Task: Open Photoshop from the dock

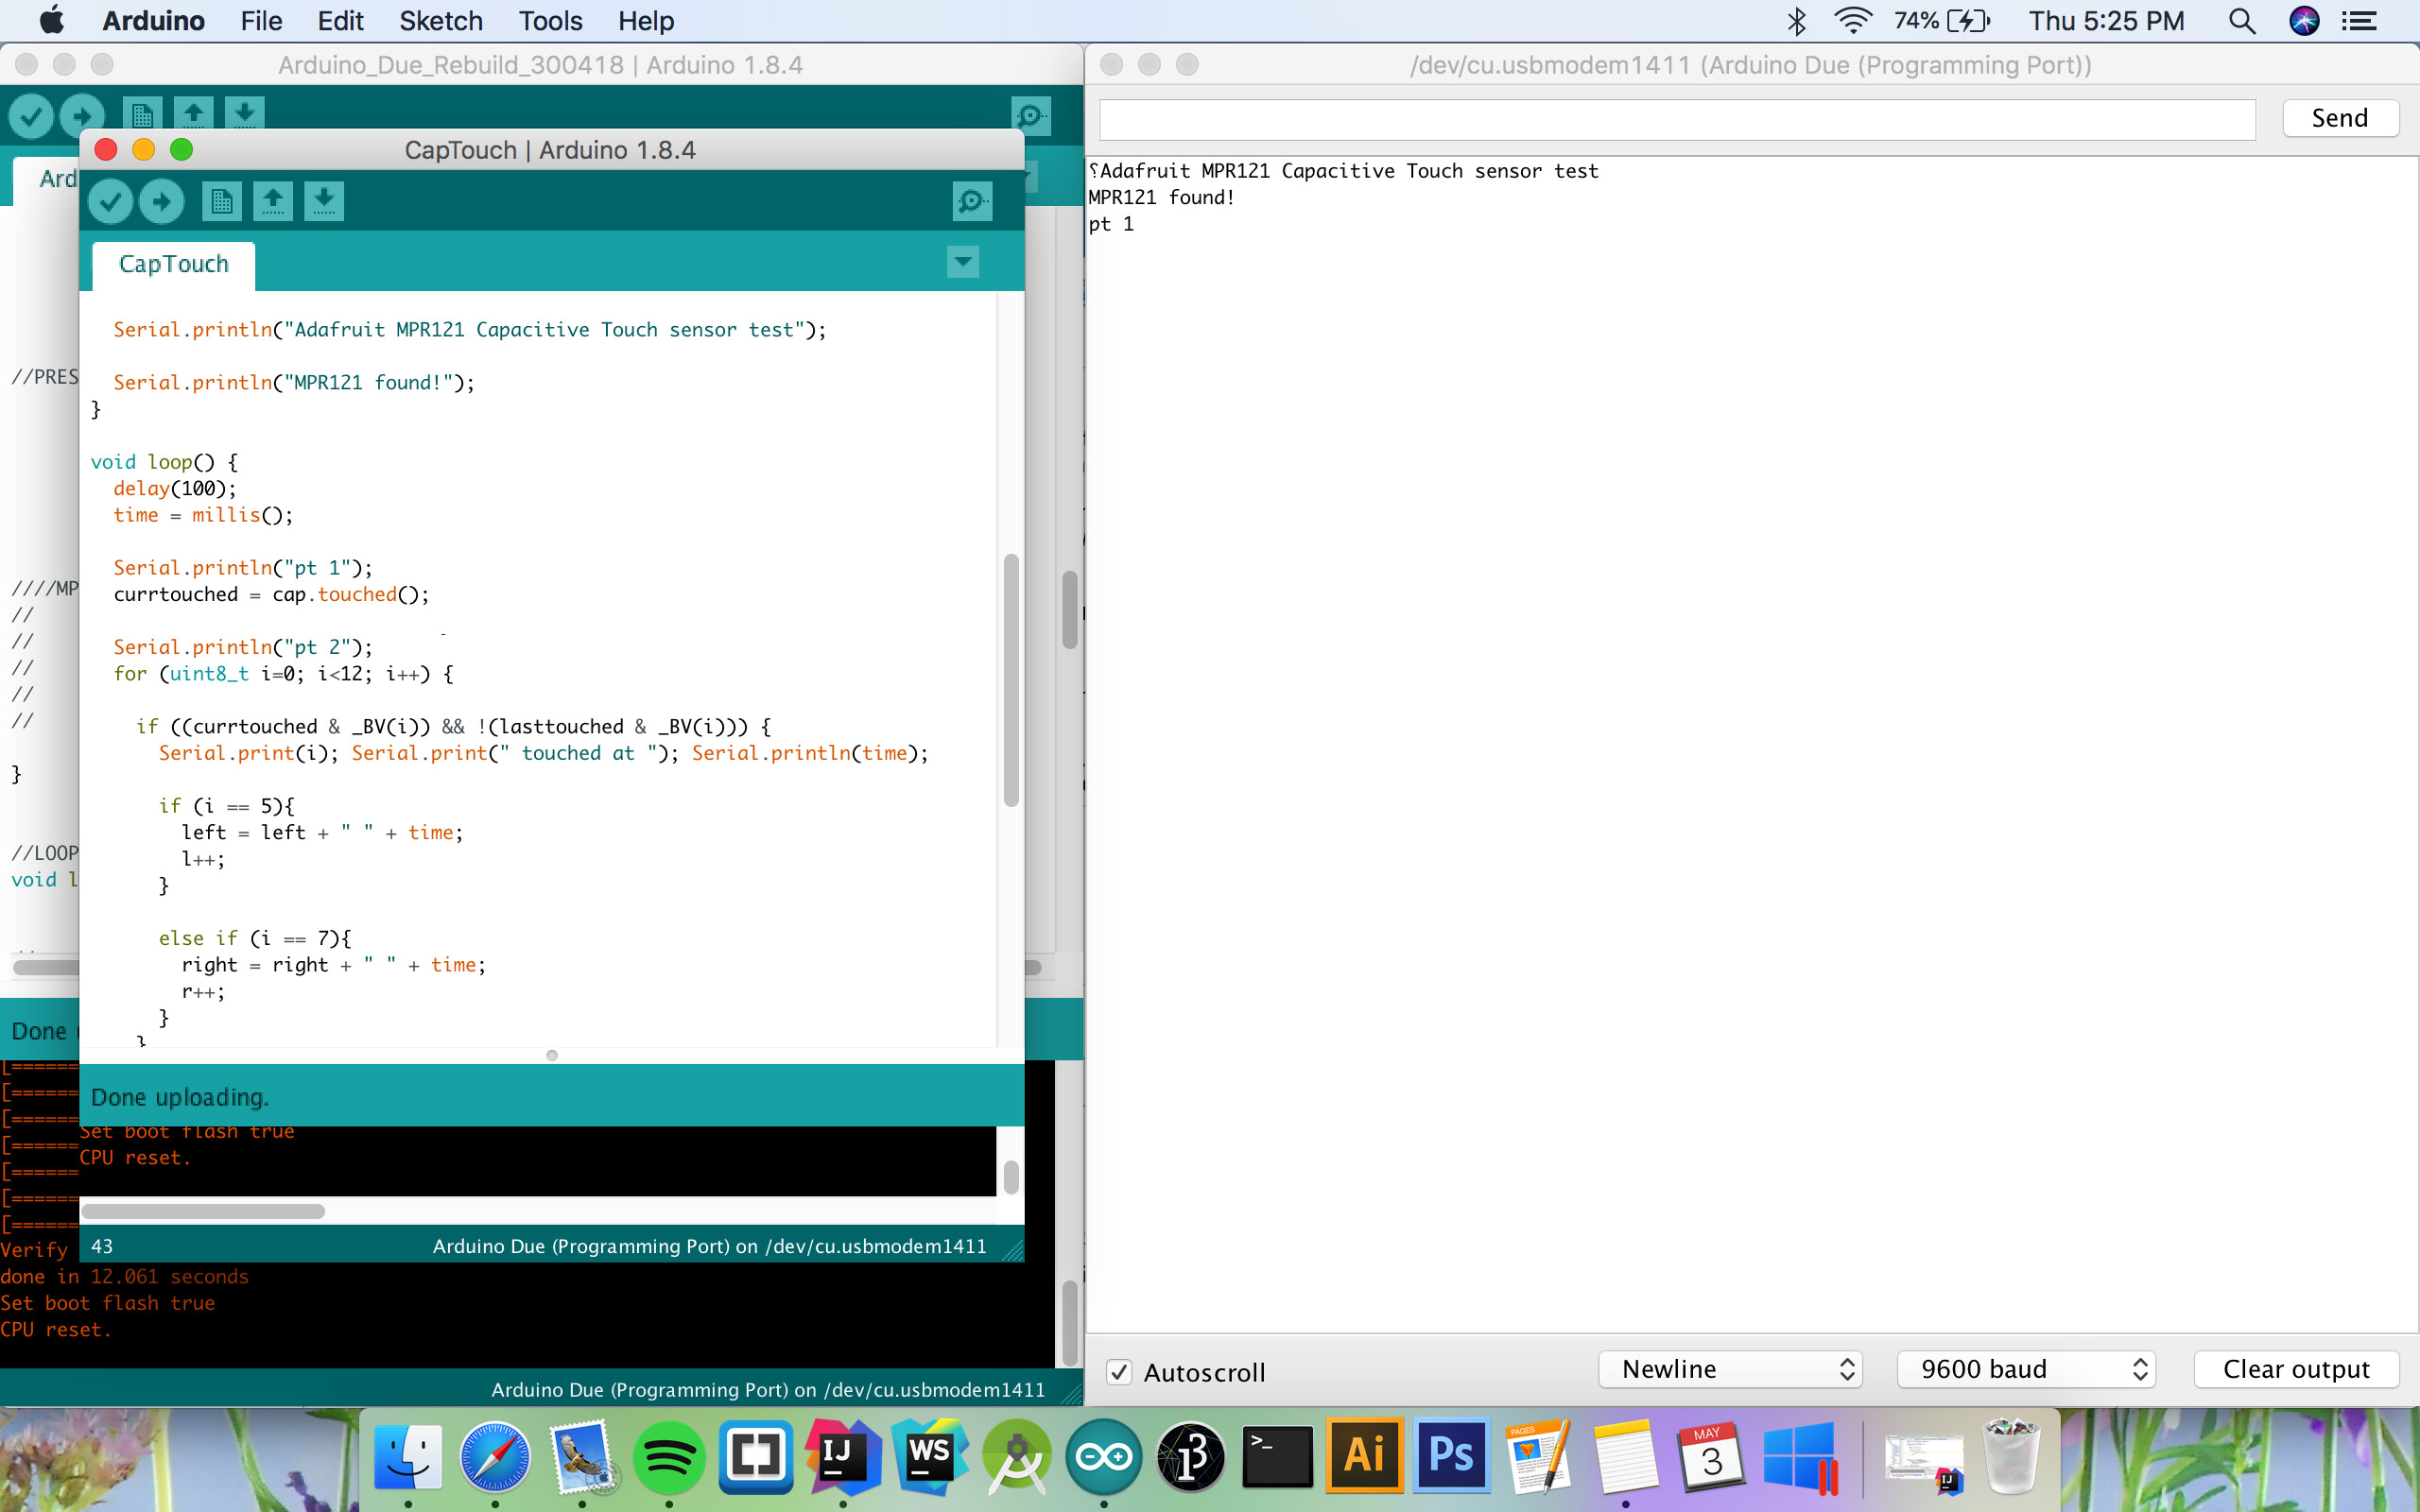Action: click(x=1452, y=1456)
